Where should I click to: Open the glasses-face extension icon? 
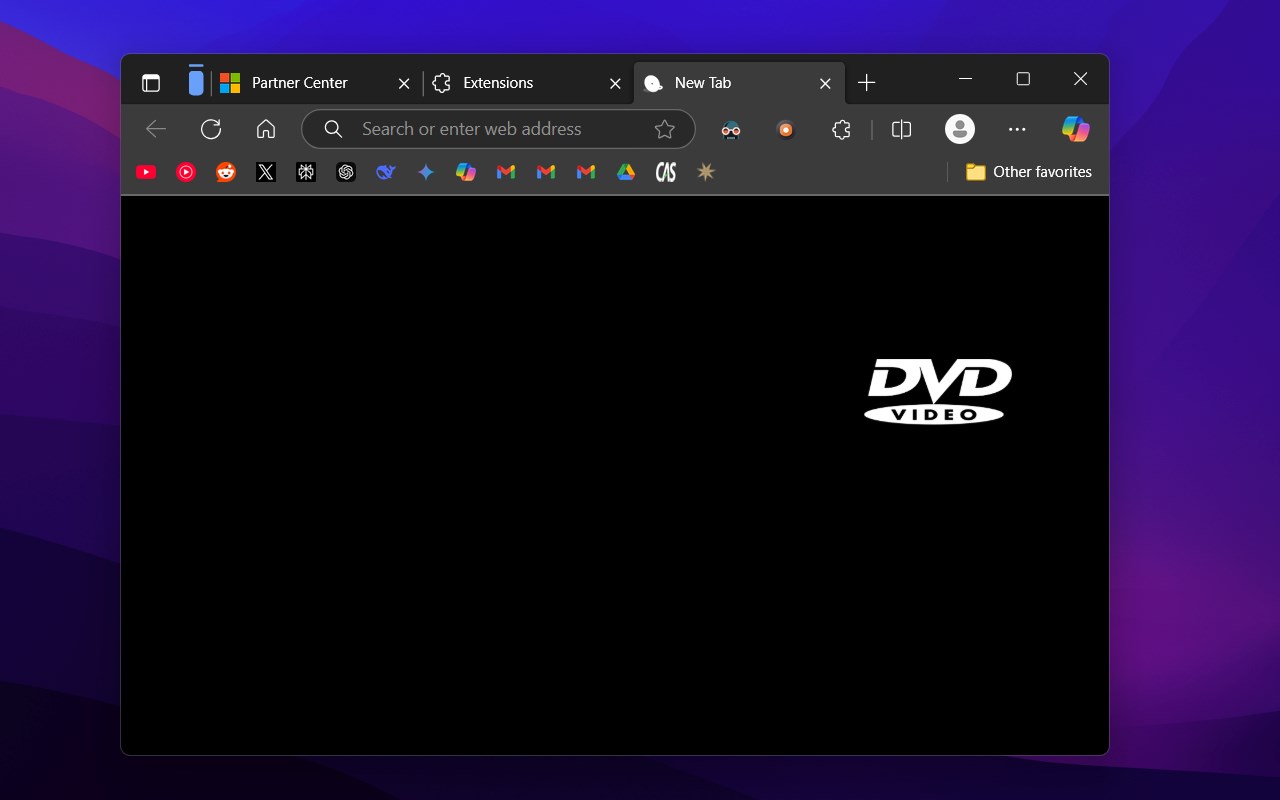(x=731, y=129)
